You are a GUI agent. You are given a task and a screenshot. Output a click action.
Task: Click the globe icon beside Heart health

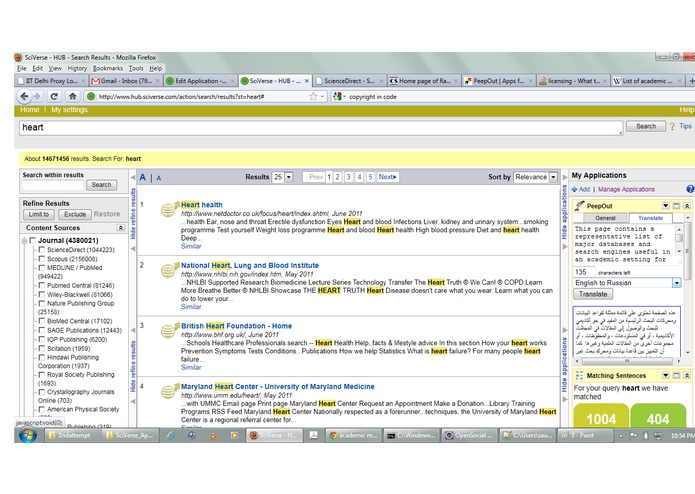[169, 209]
